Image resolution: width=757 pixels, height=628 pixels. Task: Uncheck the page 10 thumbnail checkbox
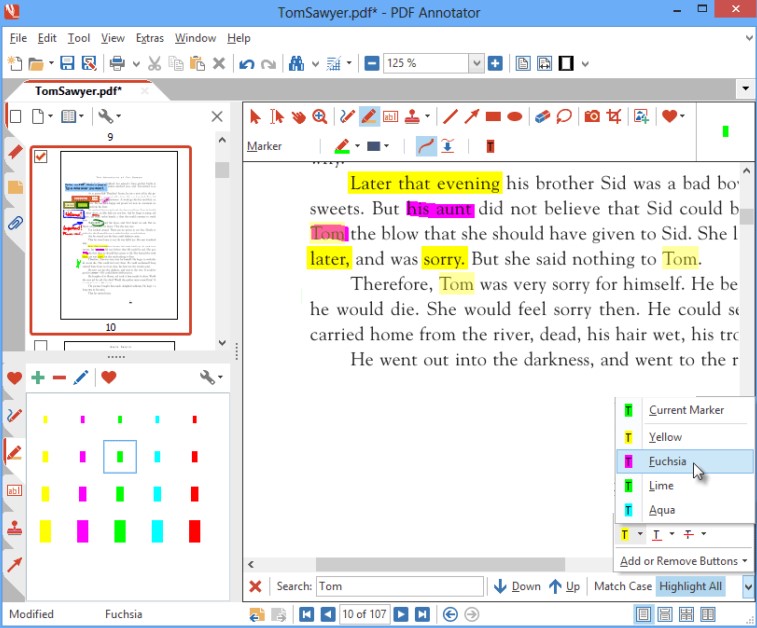[x=41, y=156]
